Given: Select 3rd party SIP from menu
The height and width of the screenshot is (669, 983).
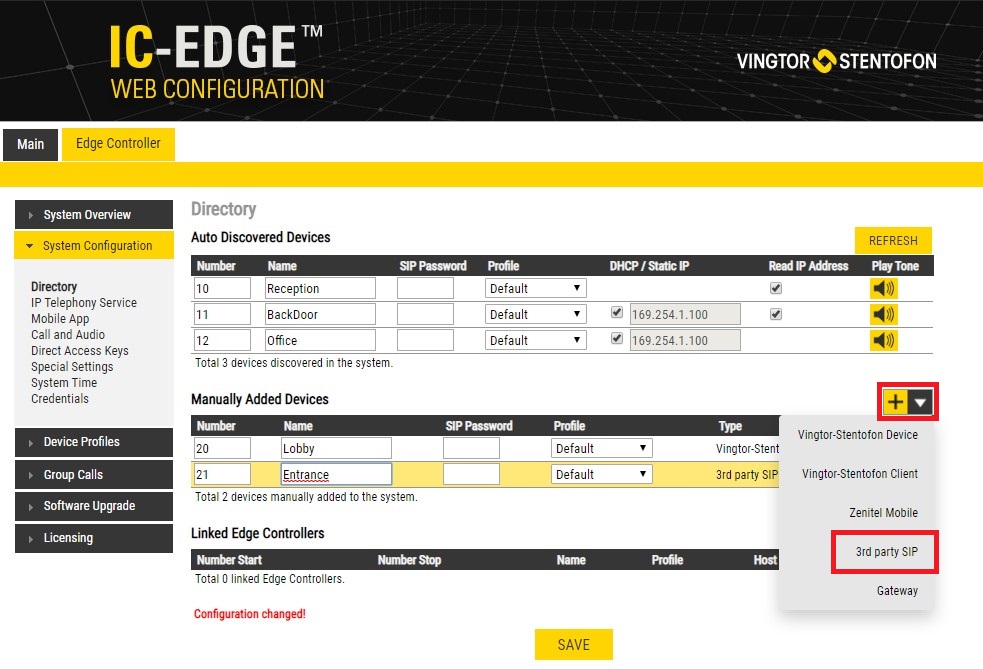Looking at the screenshot, I should (886, 551).
